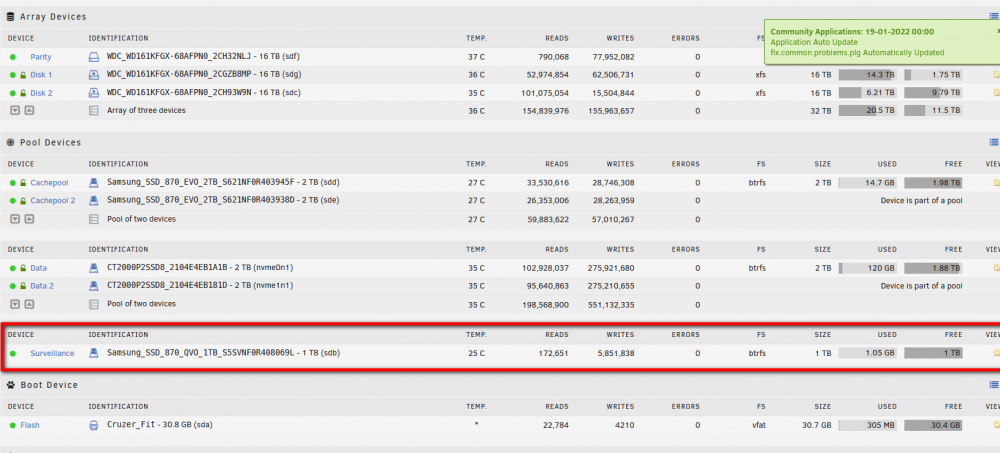
Task: Click identification text CT2000P2SSD8_2104E4EB1A1B
Action: pos(165,268)
